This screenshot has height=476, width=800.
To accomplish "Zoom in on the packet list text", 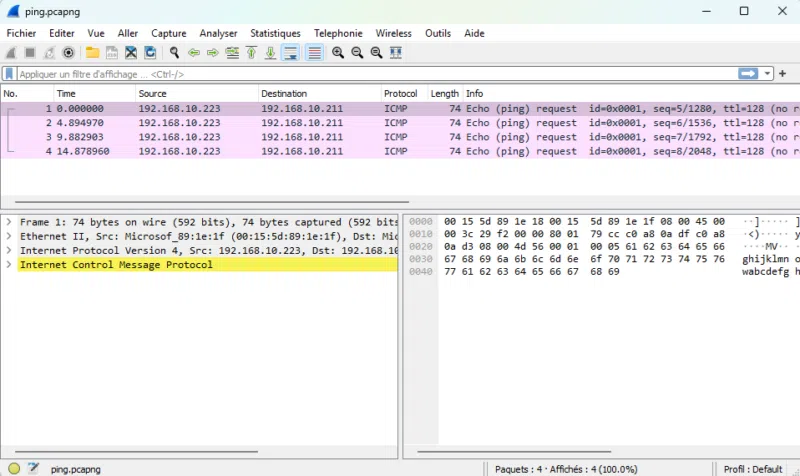I will [338, 53].
